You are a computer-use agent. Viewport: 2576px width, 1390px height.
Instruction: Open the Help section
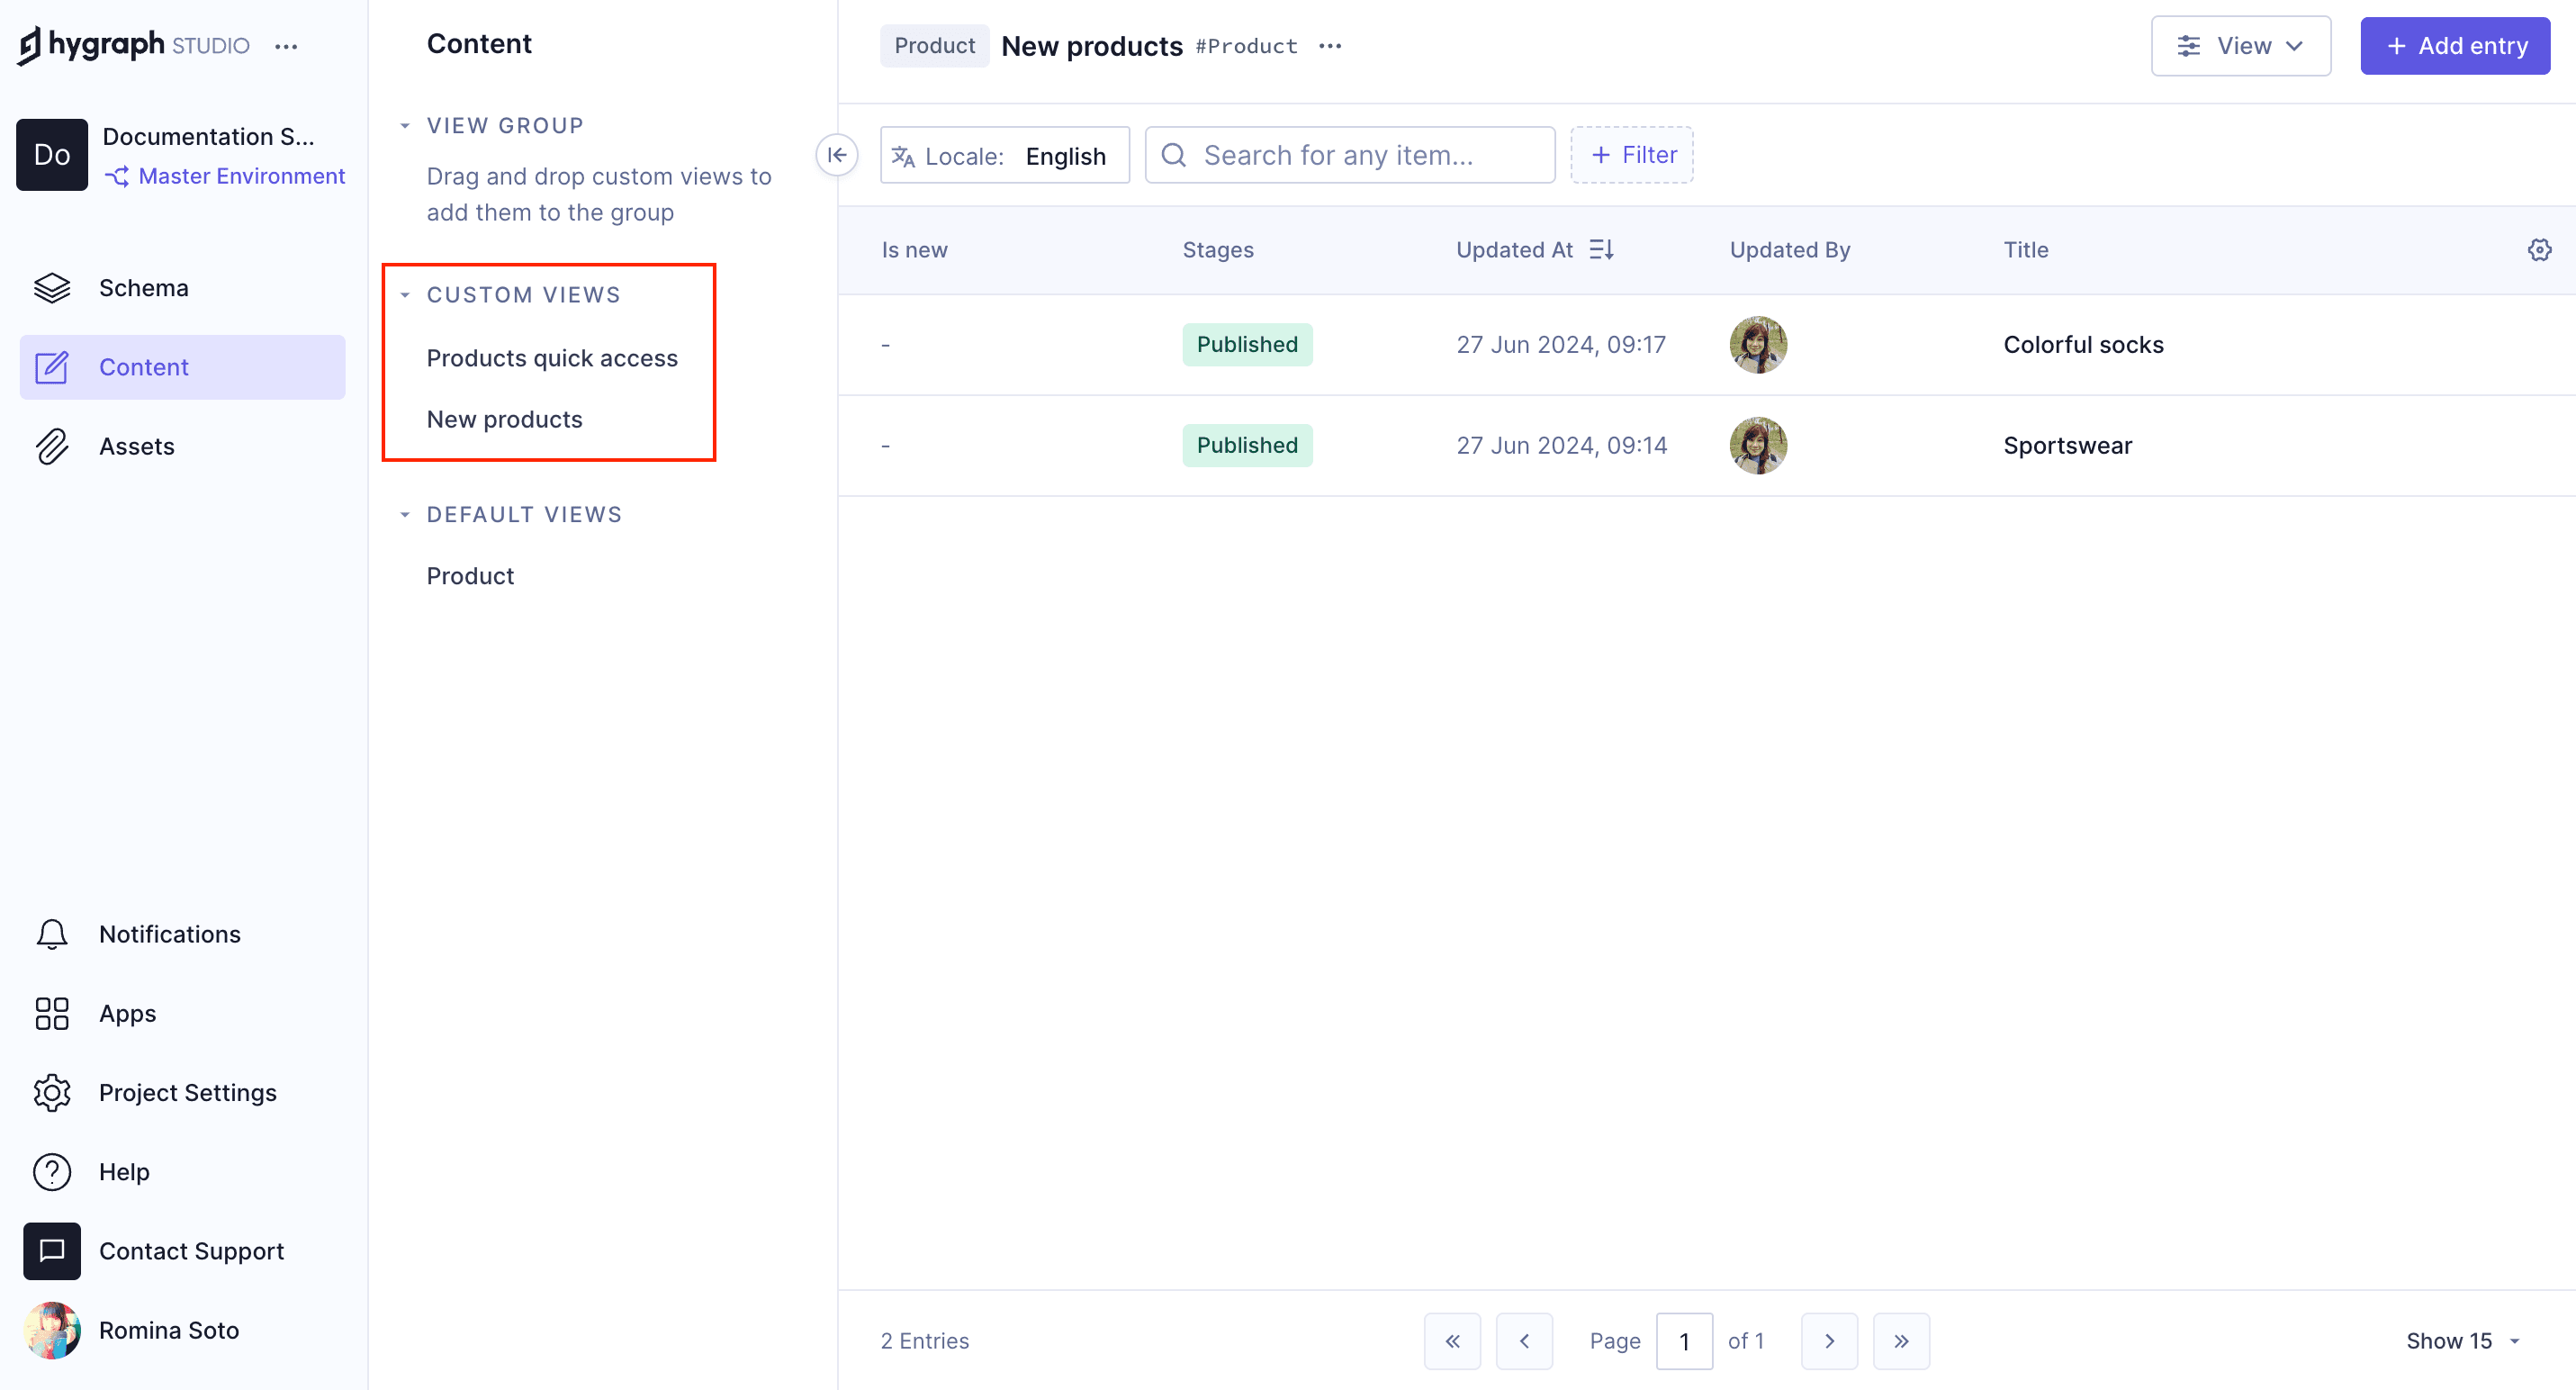coord(124,1171)
